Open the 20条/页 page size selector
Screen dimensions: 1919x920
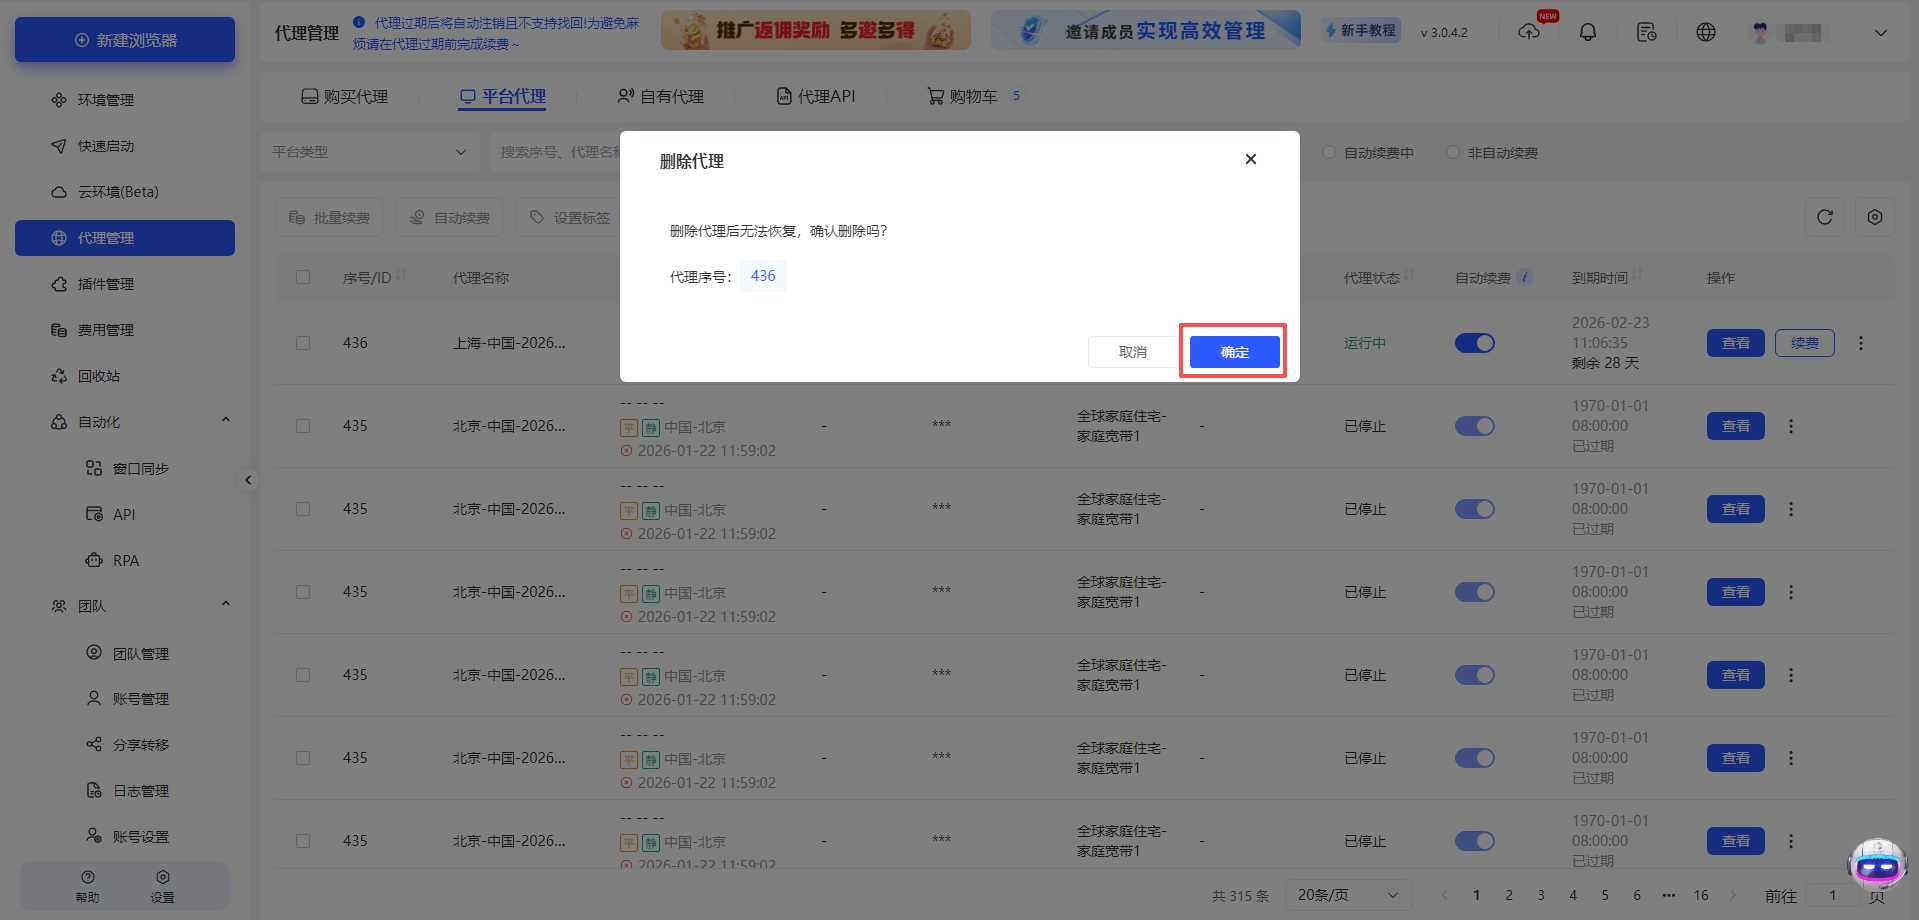pyautogui.click(x=1347, y=894)
